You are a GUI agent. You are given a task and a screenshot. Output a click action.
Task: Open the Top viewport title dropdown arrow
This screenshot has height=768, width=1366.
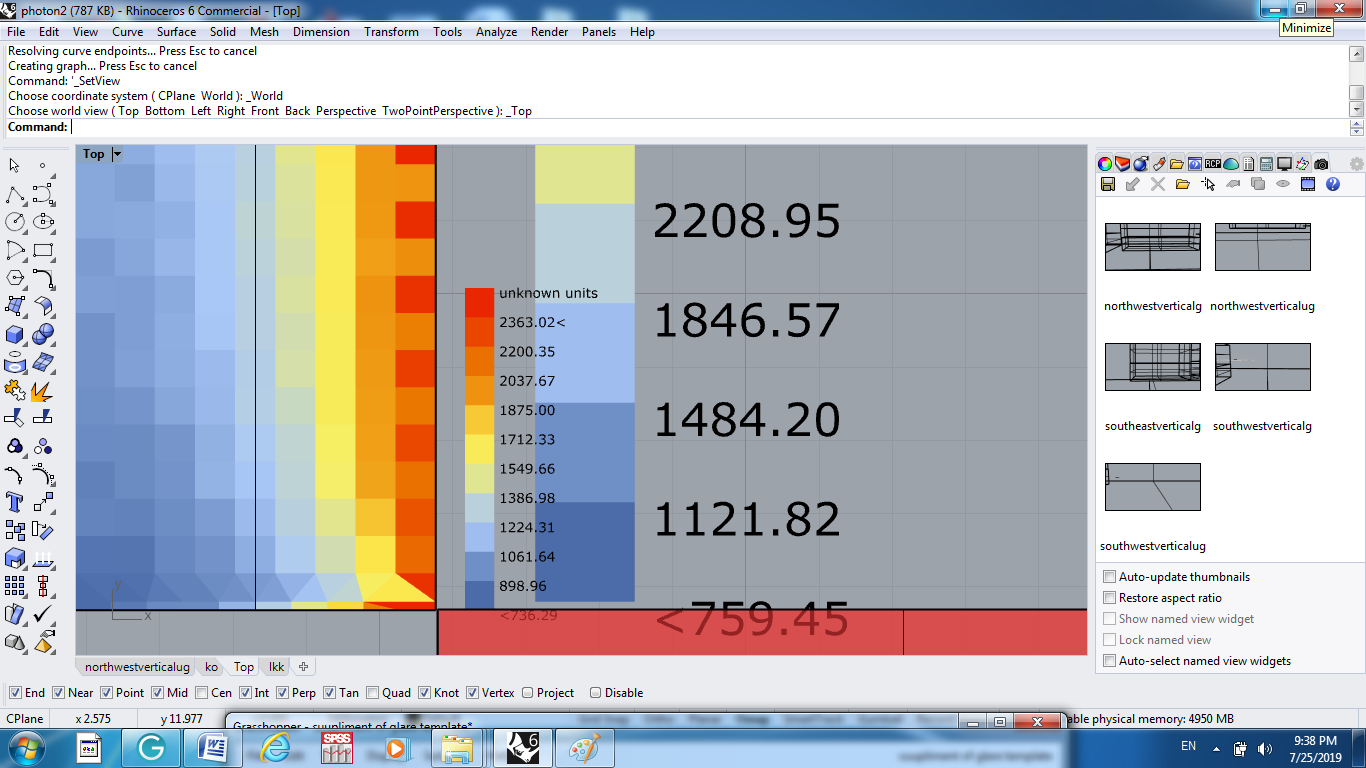(117, 154)
